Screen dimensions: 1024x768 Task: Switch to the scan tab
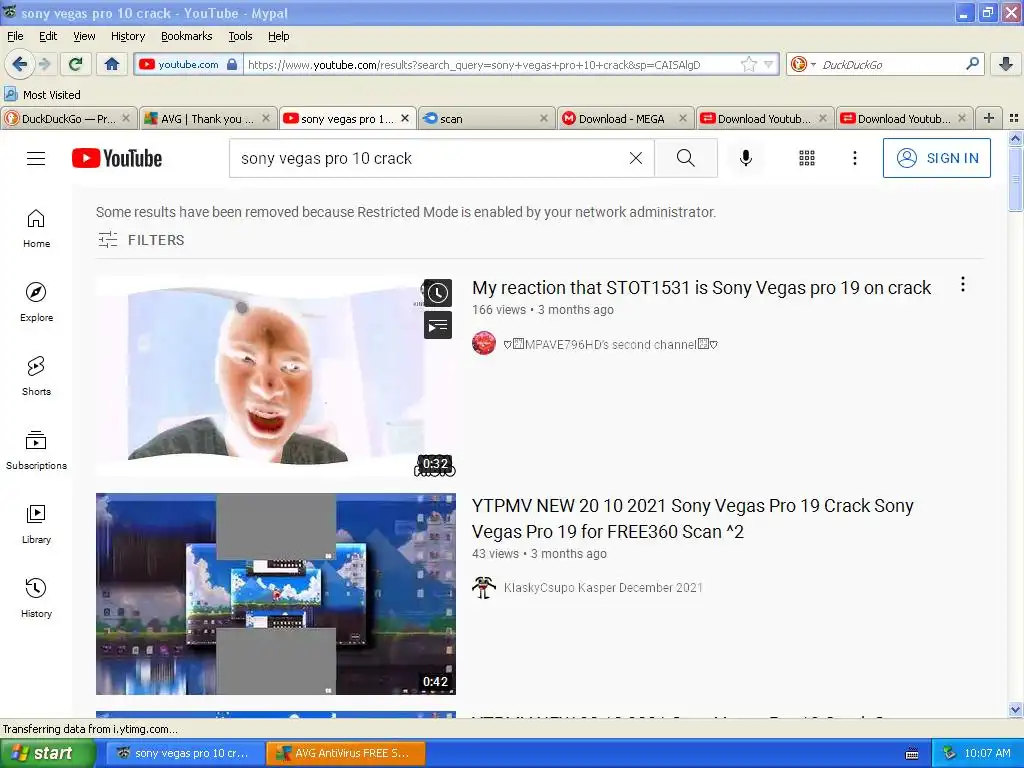tap(486, 118)
